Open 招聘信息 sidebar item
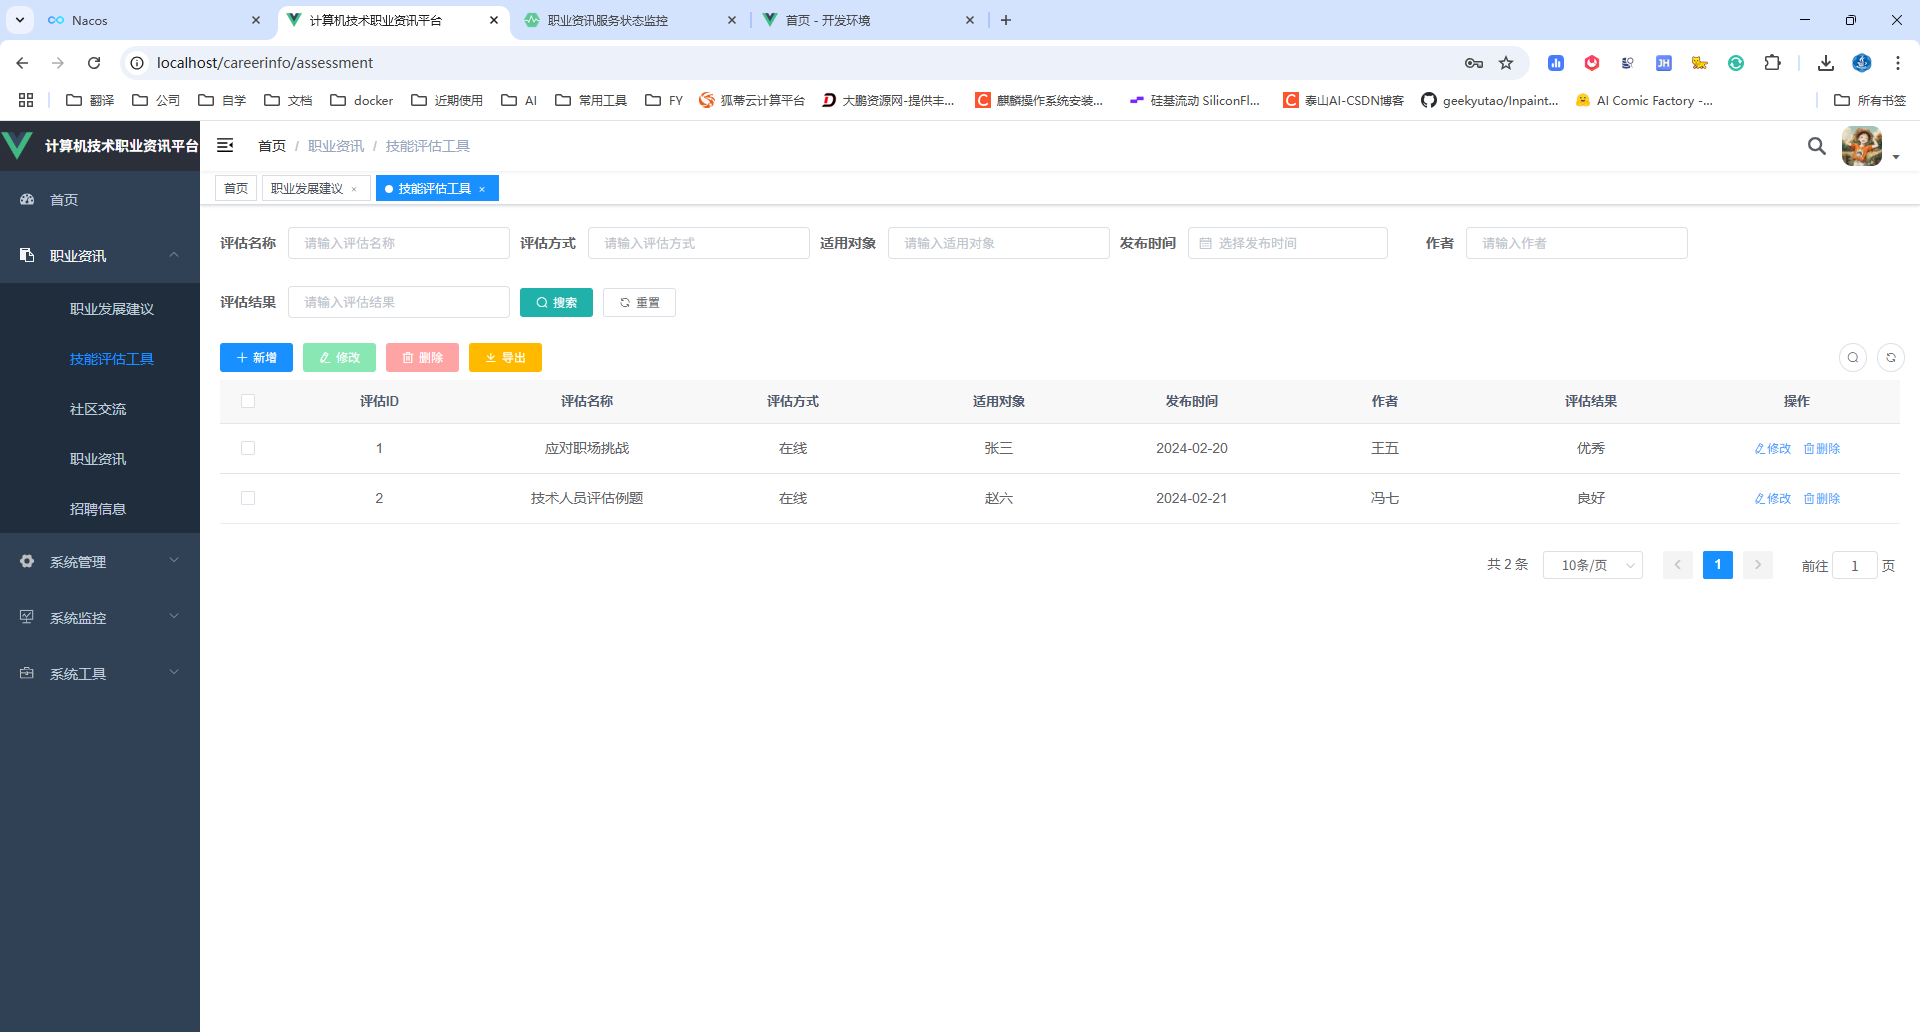Screen dimensions: 1920x1032 (x=100, y=509)
